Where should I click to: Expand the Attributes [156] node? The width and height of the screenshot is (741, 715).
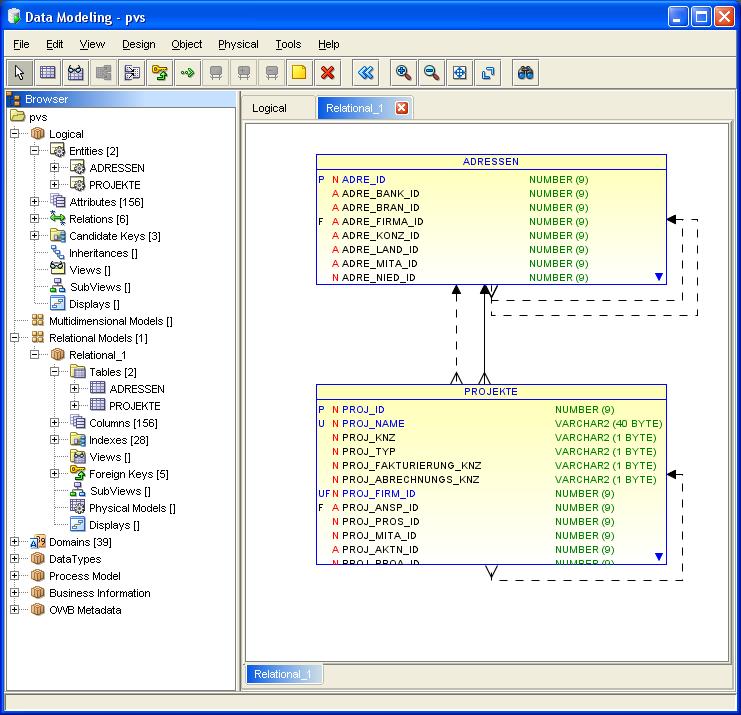(34, 202)
